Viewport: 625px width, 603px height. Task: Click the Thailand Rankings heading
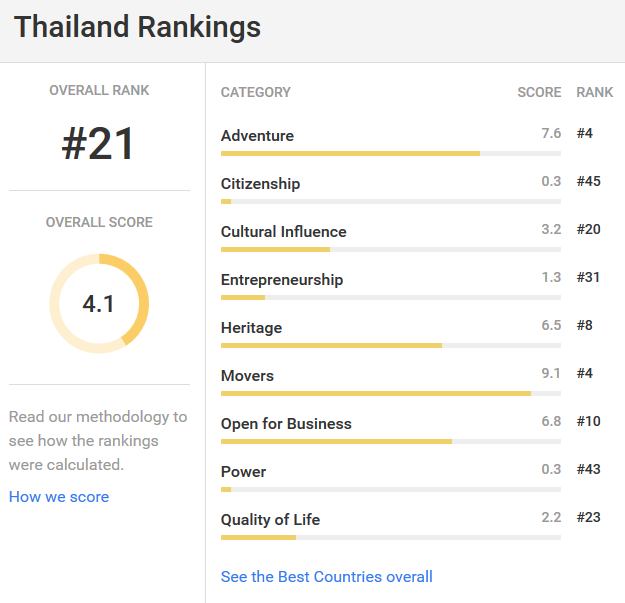(138, 27)
